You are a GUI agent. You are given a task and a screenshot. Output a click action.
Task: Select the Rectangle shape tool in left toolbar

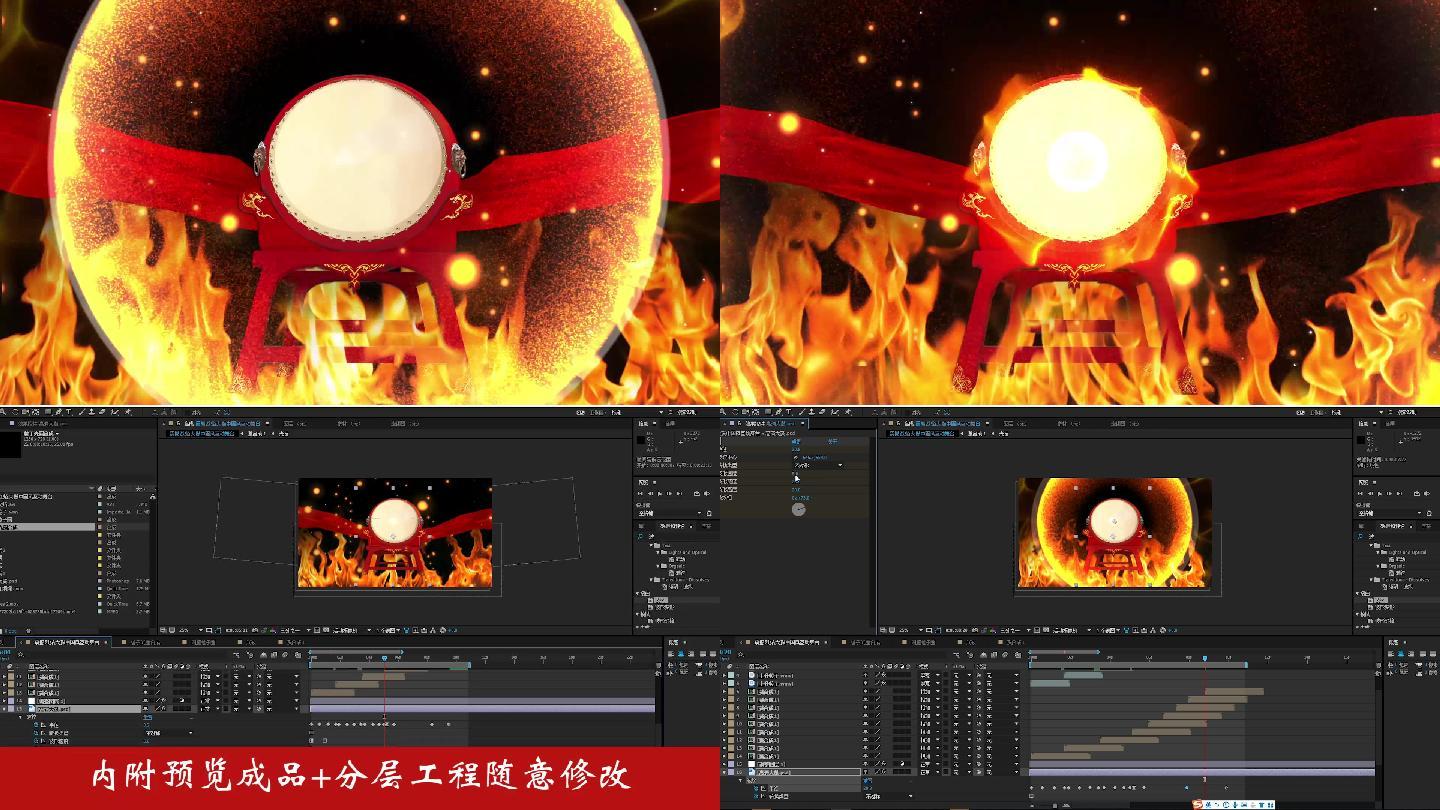coord(48,412)
